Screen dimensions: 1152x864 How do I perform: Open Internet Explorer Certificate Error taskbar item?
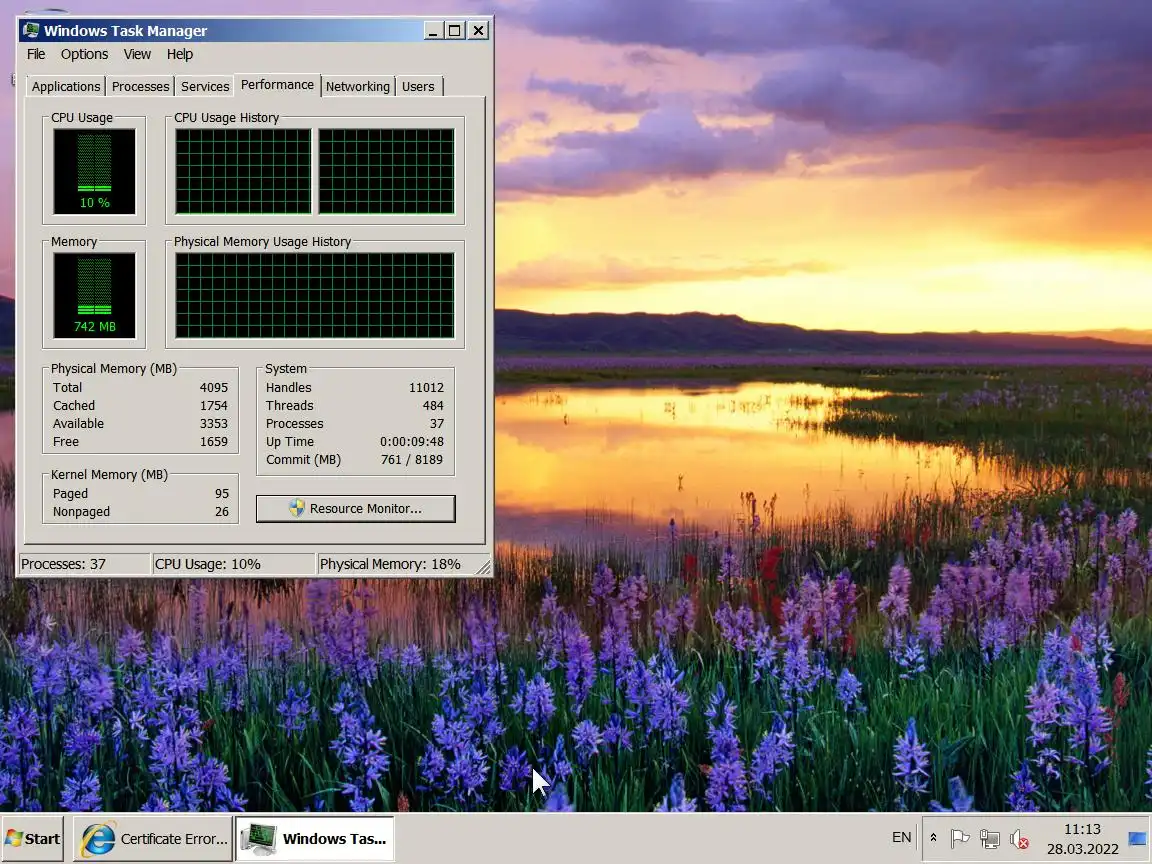coord(153,838)
